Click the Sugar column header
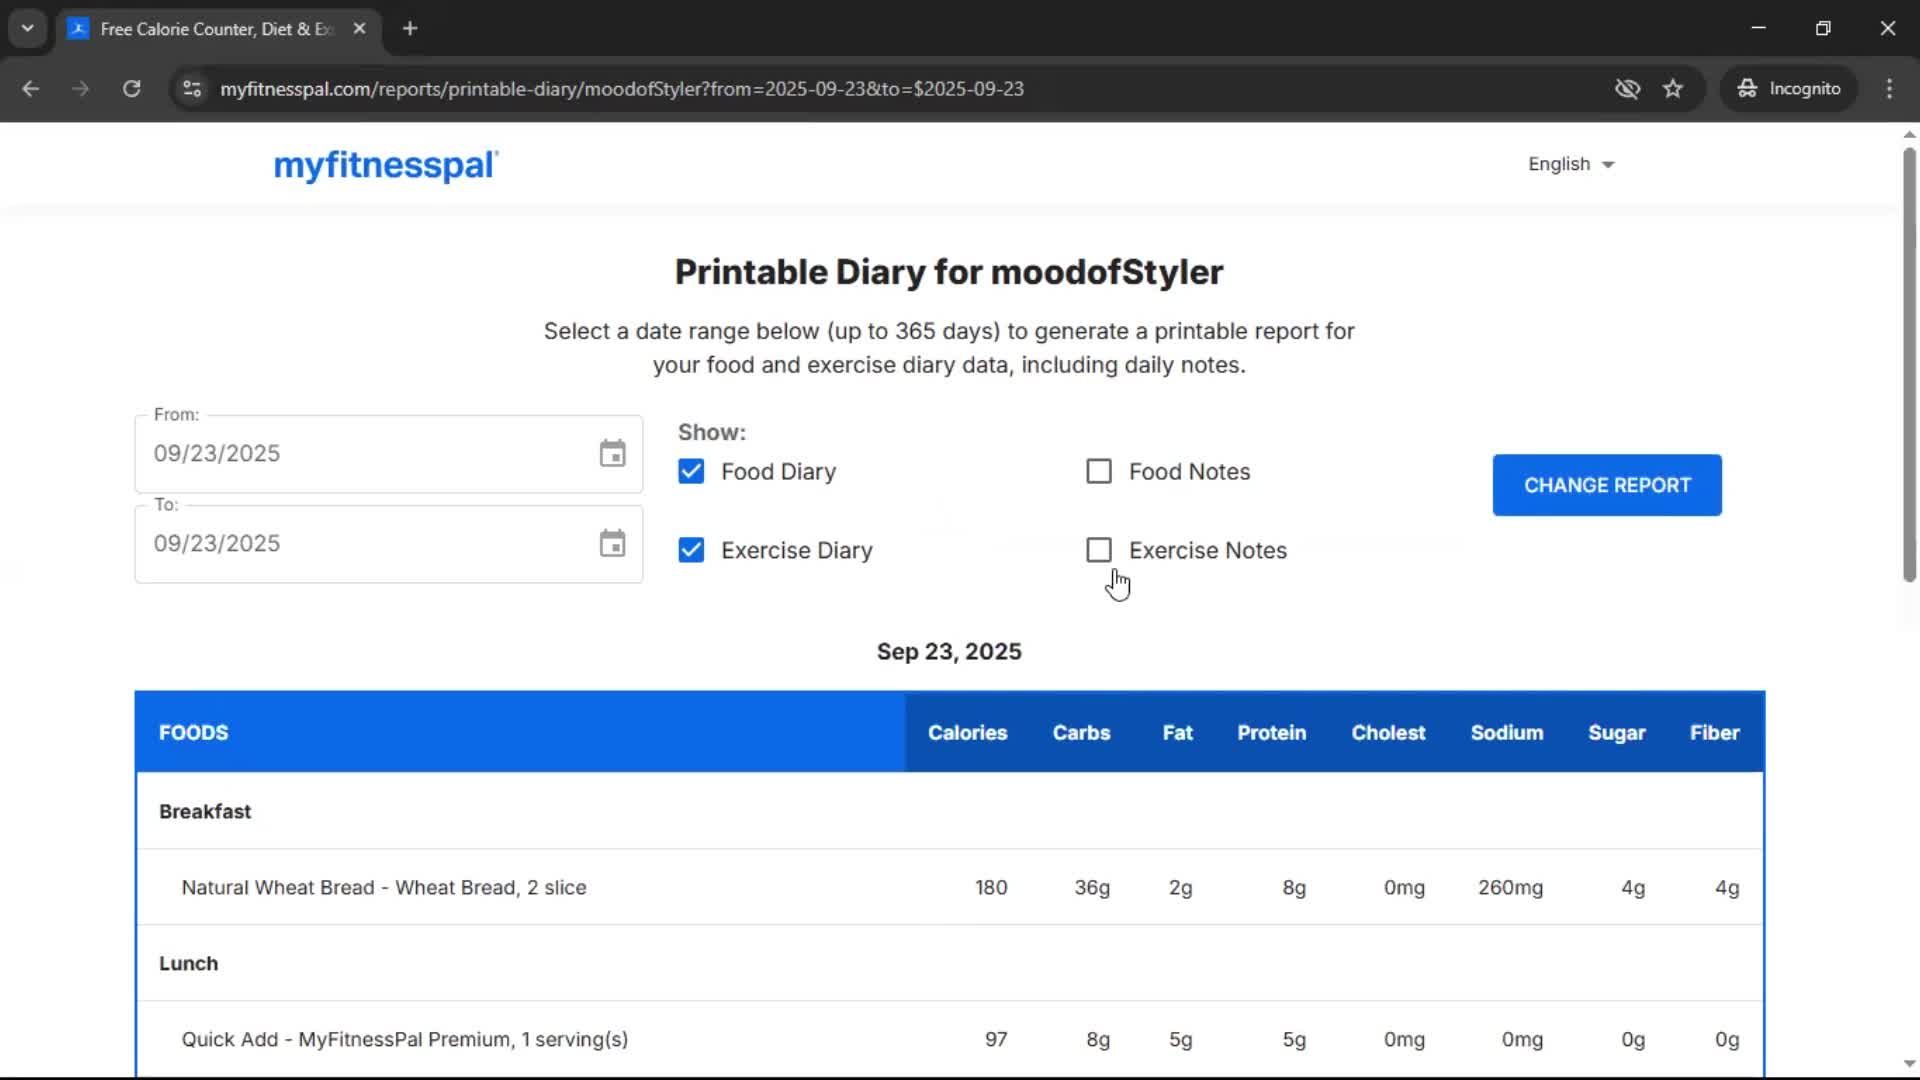 click(1616, 732)
